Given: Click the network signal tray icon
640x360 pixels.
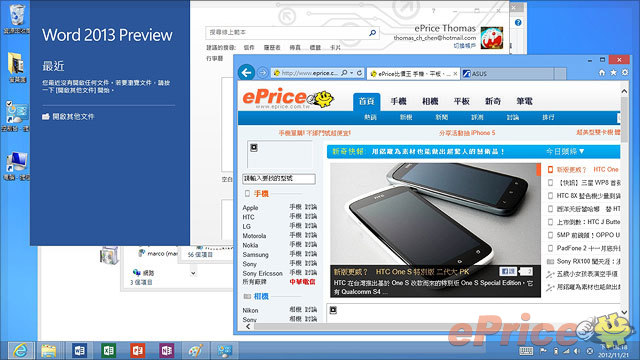Looking at the screenshot, I should 566,351.
